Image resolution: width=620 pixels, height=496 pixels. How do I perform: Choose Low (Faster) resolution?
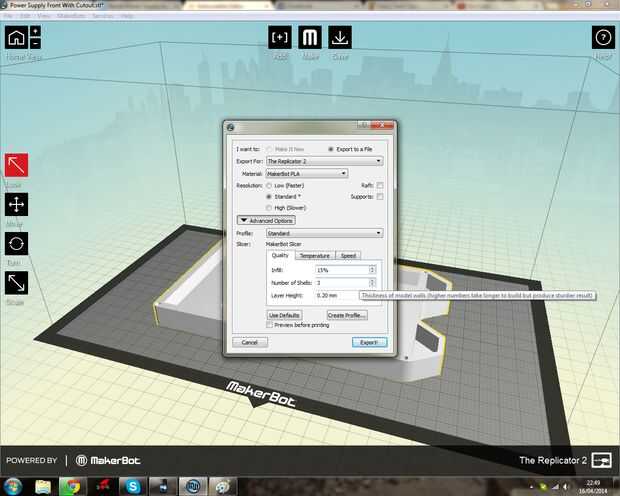click(x=269, y=186)
